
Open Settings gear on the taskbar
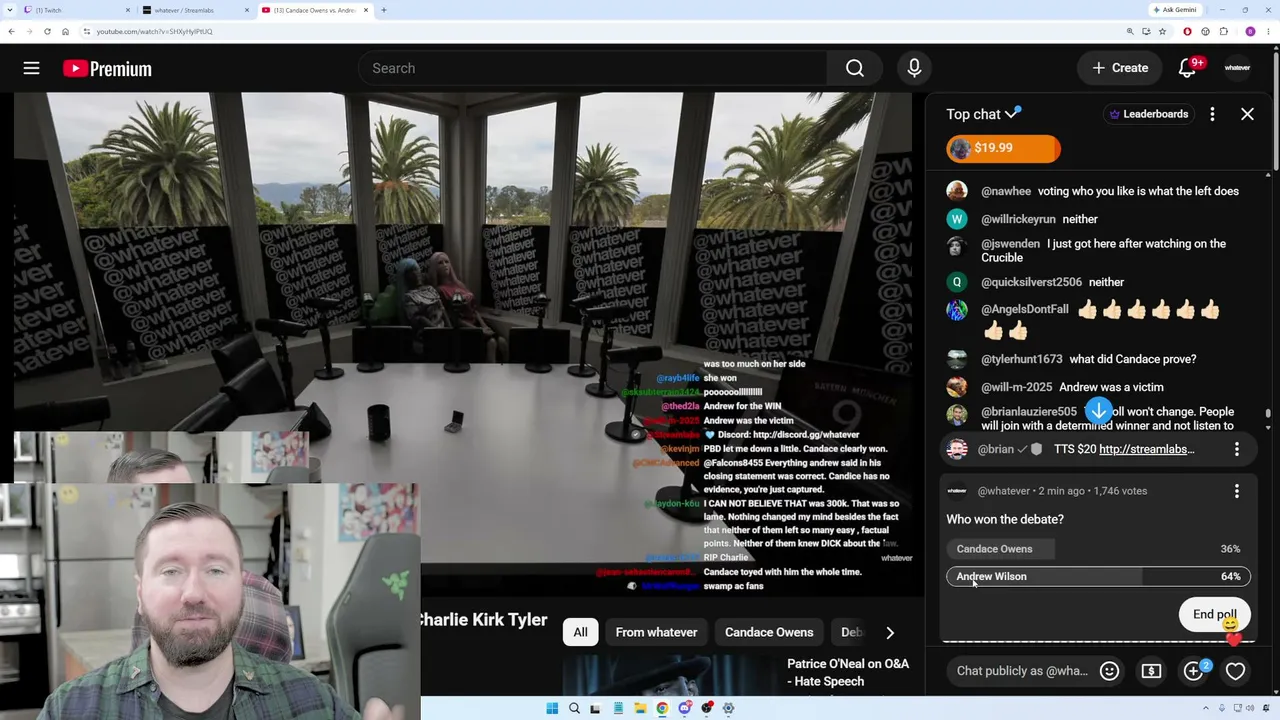728,708
